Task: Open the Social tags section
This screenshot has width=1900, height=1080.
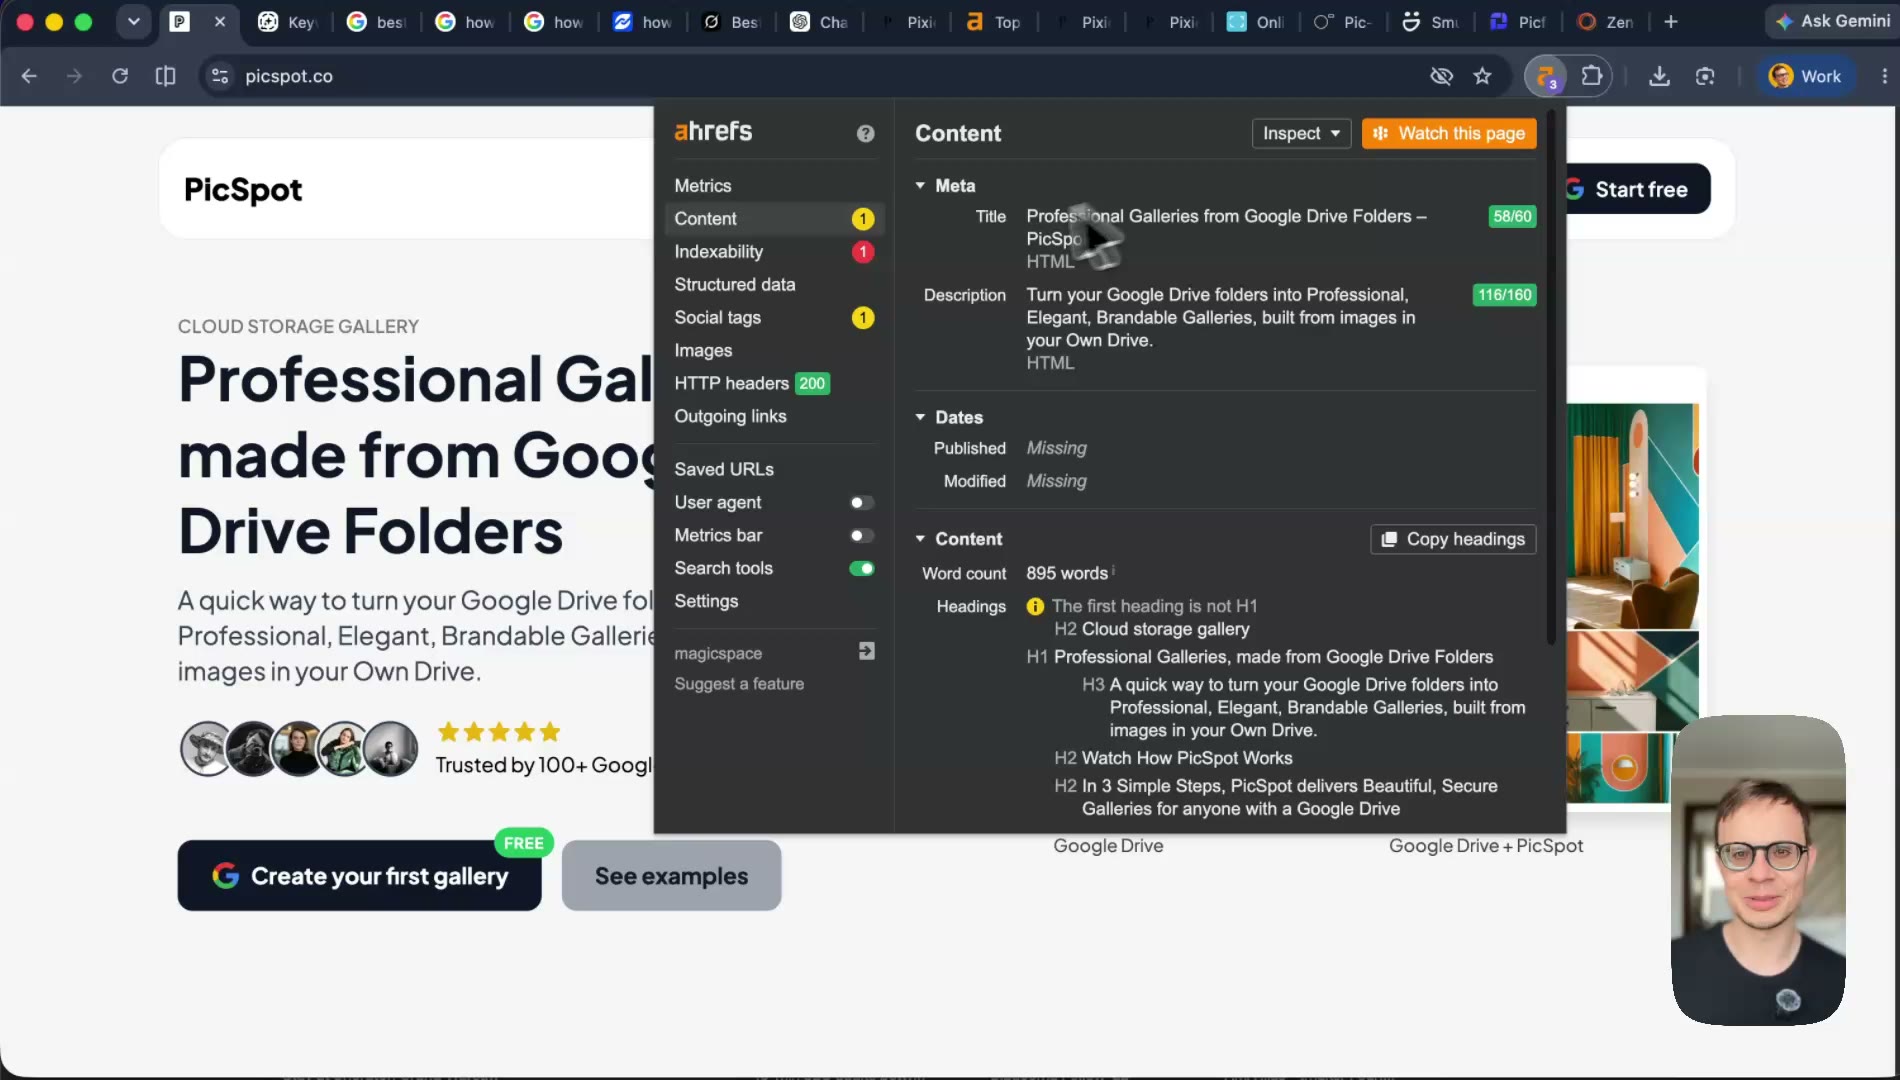Action: pos(717,318)
